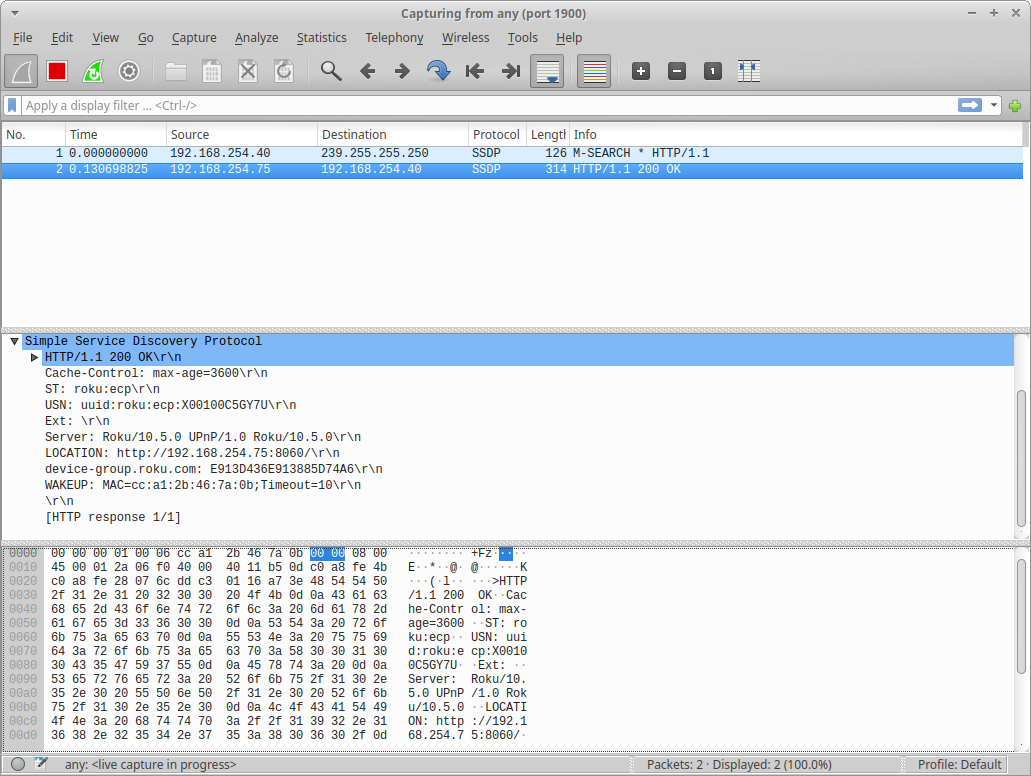Open the Analyze menu
Viewport: 1031px width, 776px height.
(x=256, y=38)
